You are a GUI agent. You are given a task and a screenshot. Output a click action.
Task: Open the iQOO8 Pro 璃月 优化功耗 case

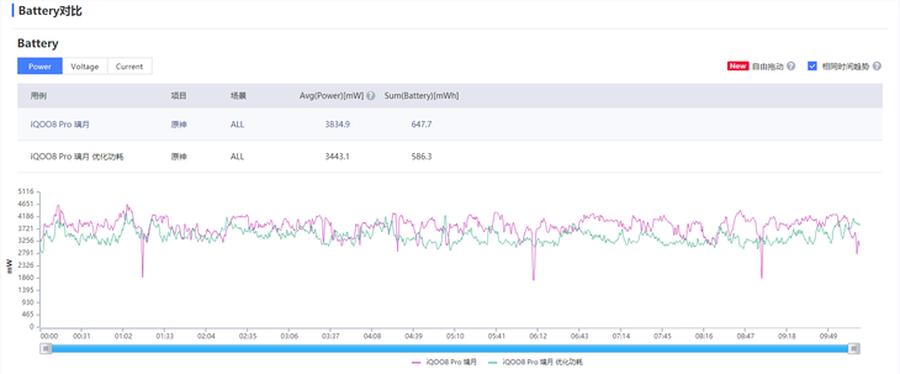(x=77, y=156)
